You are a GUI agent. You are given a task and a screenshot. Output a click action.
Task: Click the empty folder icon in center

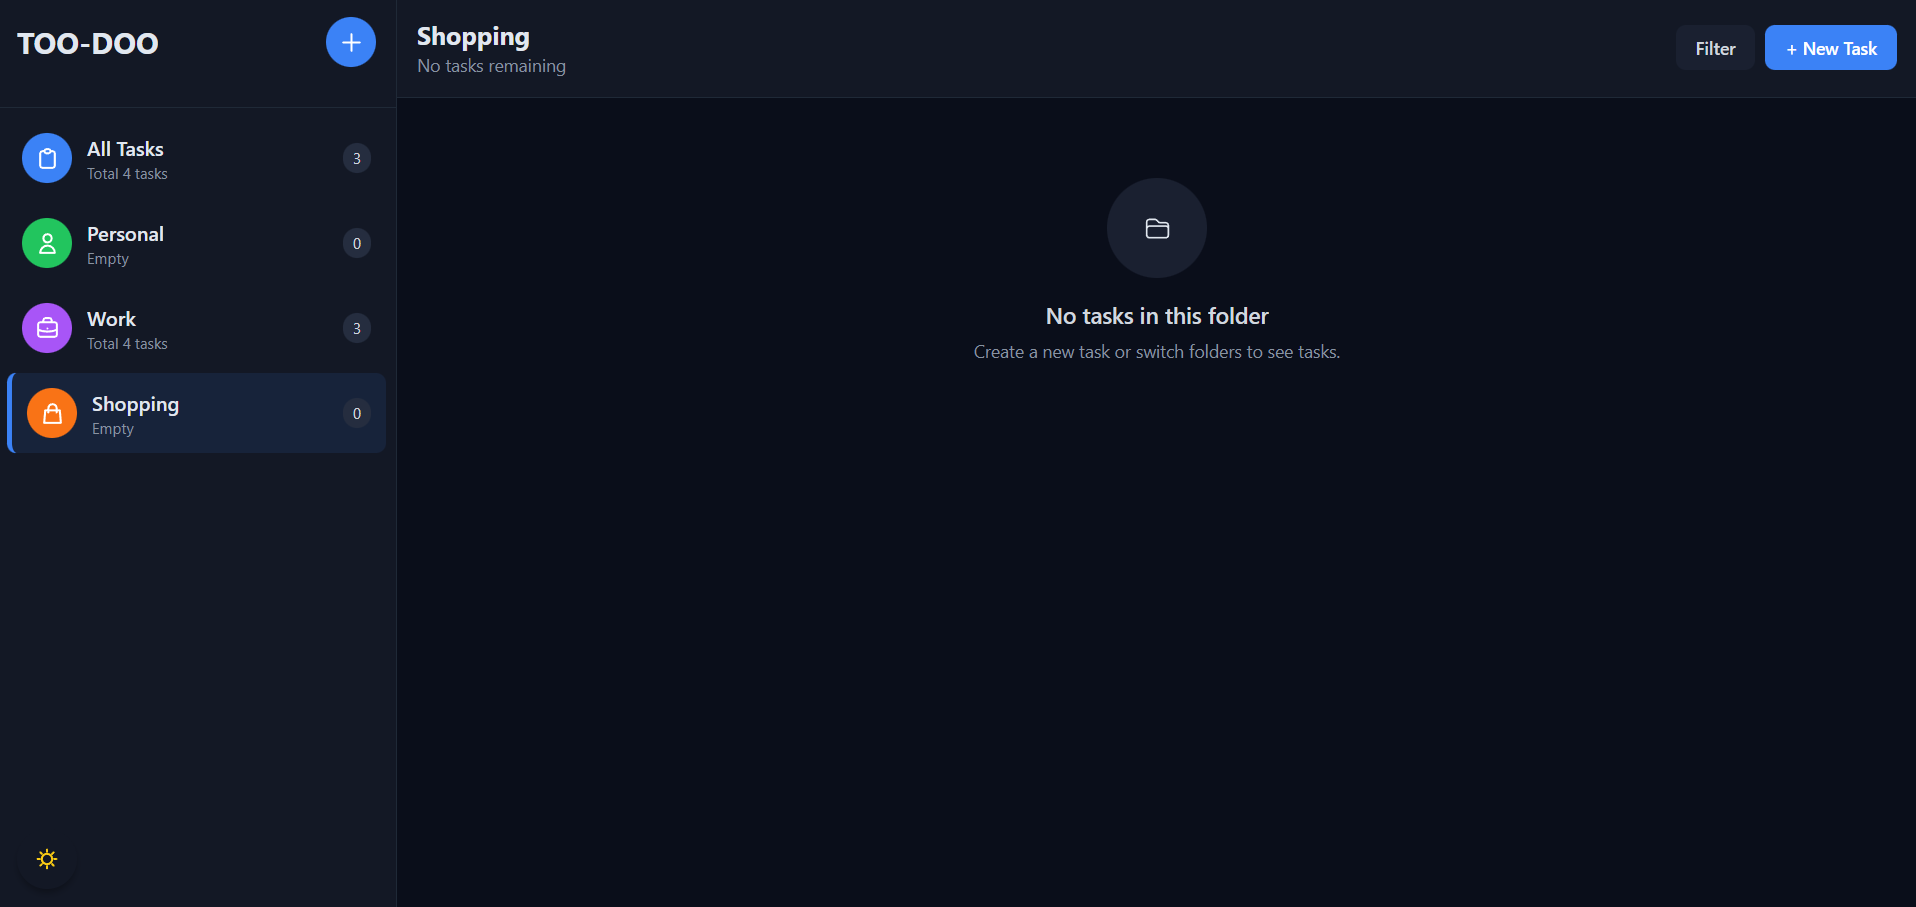click(1157, 228)
